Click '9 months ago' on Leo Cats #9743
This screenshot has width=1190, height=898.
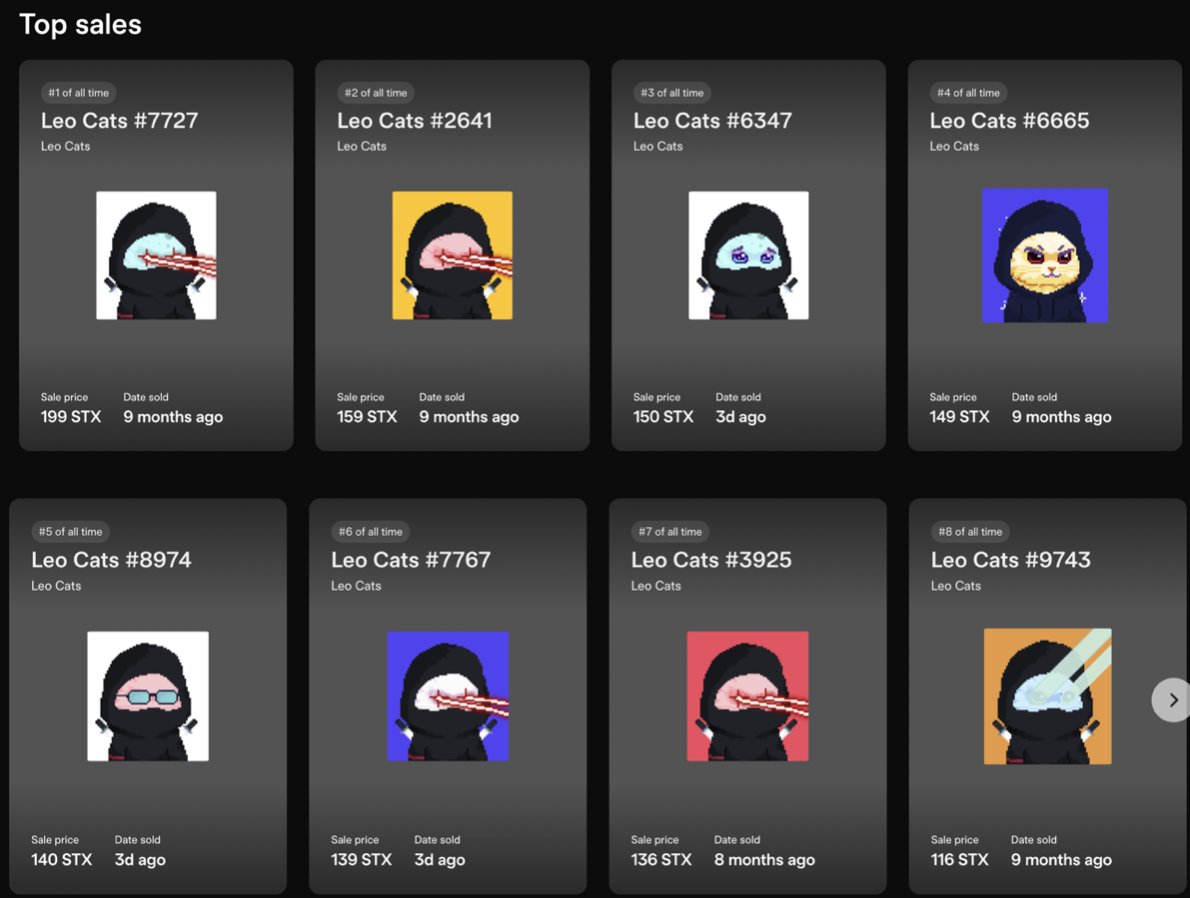coord(1061,860)
